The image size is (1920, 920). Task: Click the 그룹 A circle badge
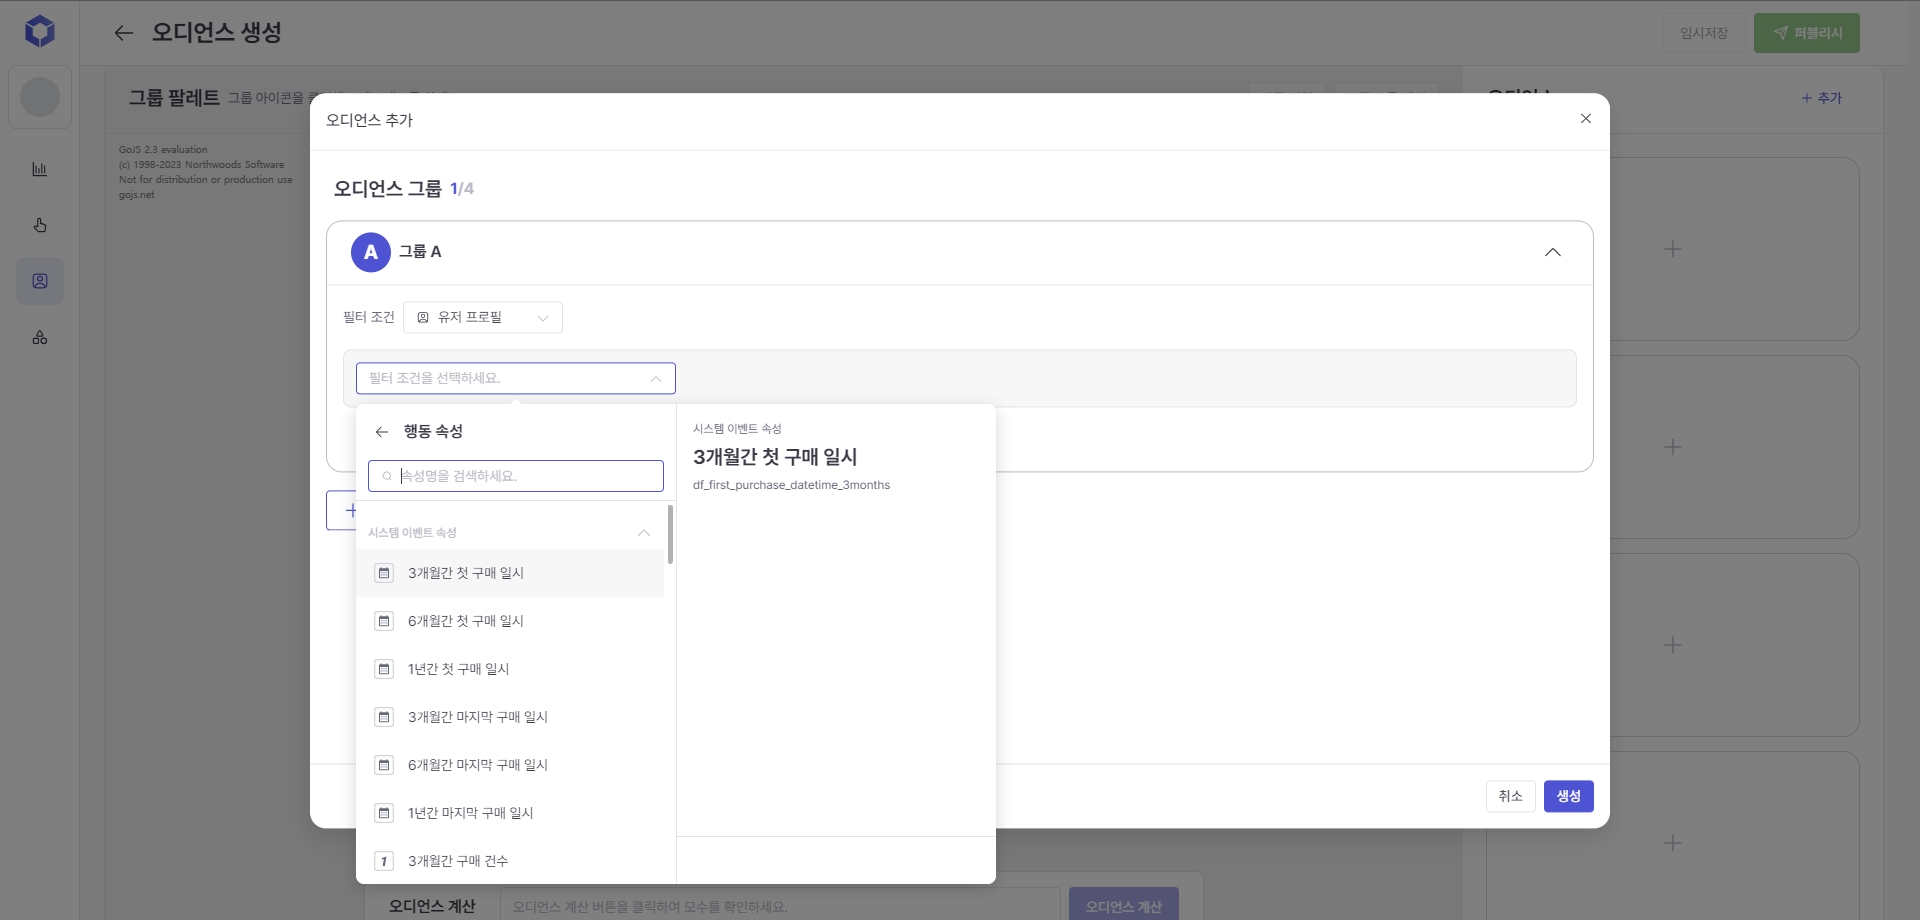coord(370,252)
